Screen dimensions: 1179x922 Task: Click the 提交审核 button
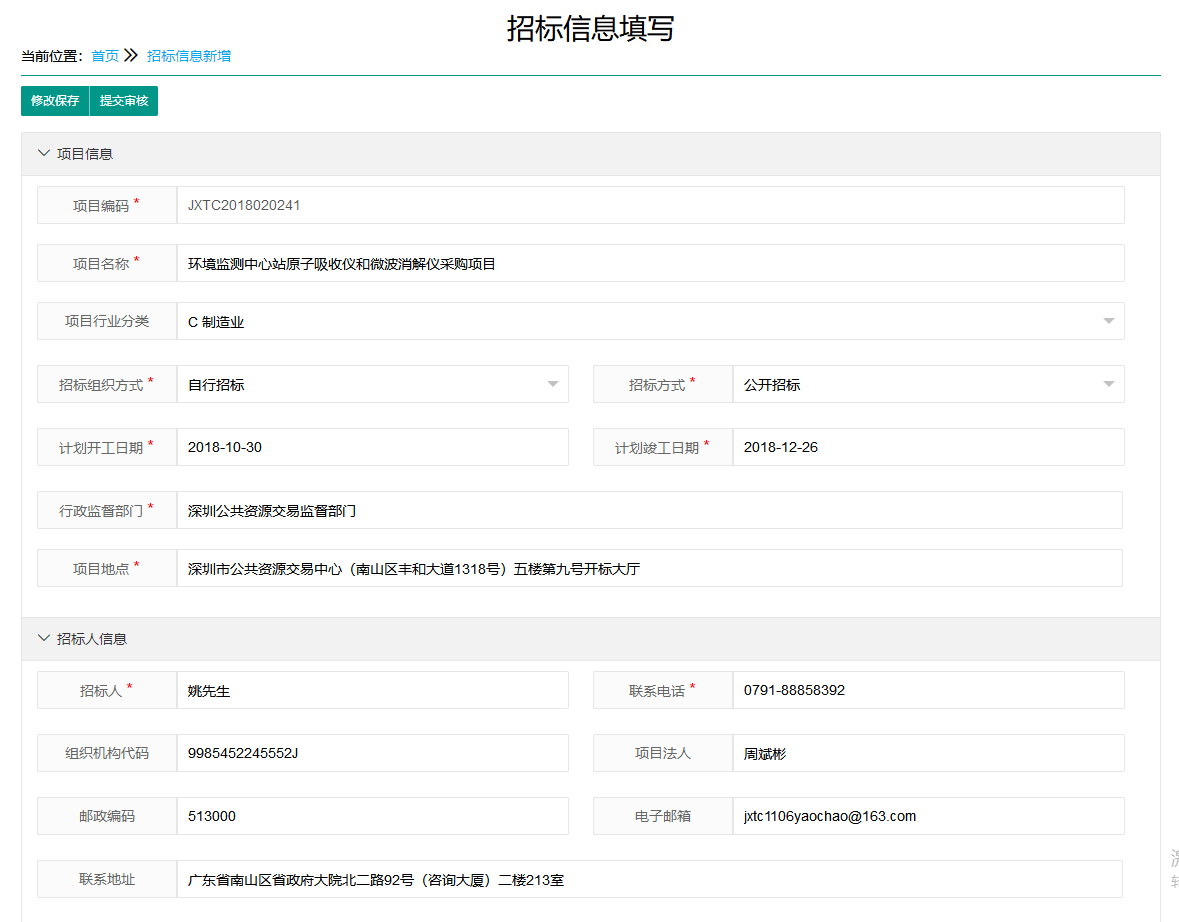coord(124,101)
